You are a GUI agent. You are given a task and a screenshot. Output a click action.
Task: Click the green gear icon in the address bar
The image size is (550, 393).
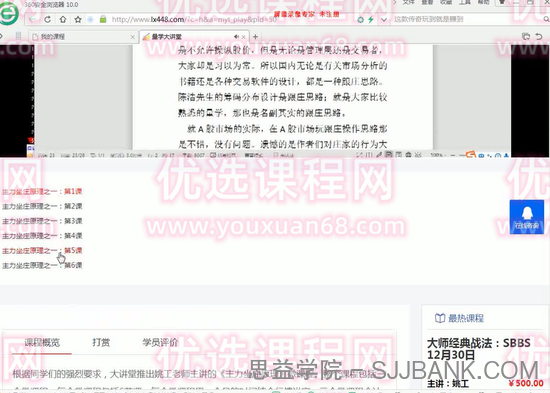tap(360, 20)
